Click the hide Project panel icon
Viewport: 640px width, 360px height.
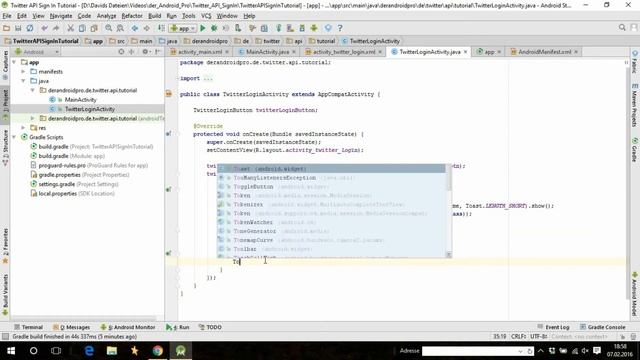point(158,52)
